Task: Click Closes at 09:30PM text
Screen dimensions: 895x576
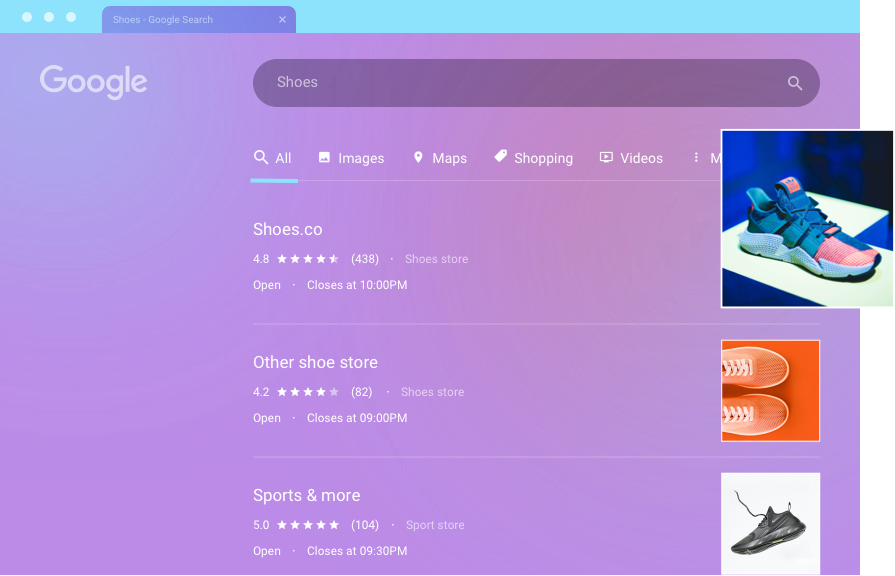Action: [357, 551]
